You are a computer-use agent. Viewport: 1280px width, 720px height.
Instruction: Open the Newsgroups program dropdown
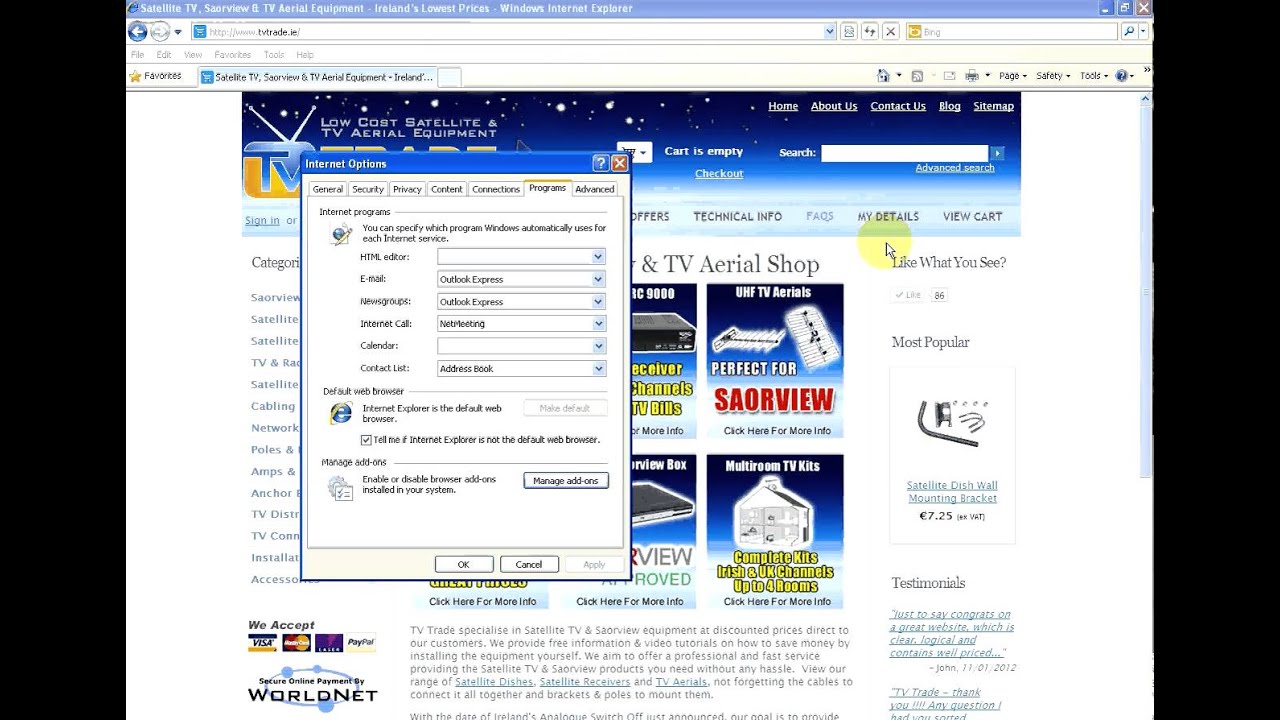(598, 301)
